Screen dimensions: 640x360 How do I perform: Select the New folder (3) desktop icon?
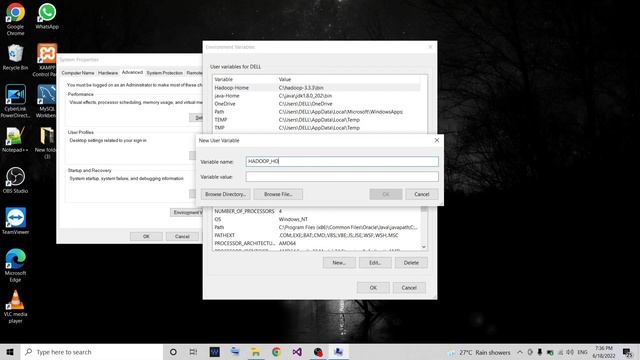47,143
